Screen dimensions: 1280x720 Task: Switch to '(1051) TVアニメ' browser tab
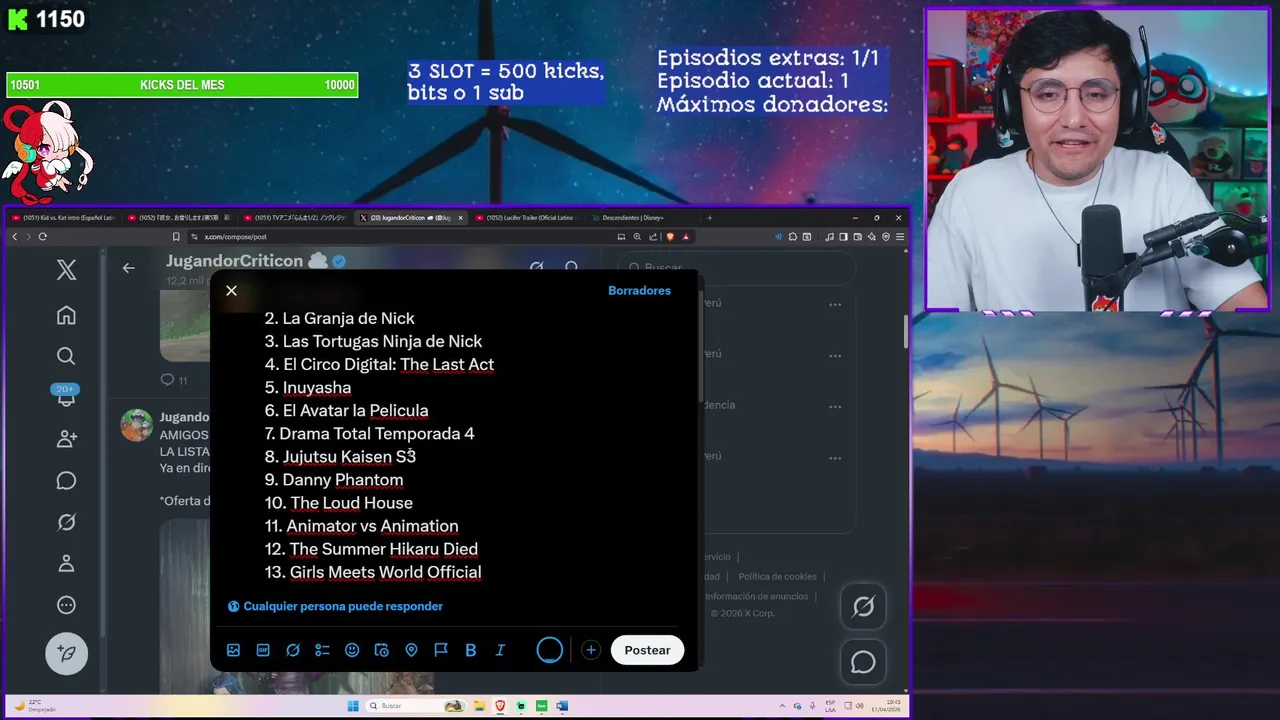click(298, 217)
